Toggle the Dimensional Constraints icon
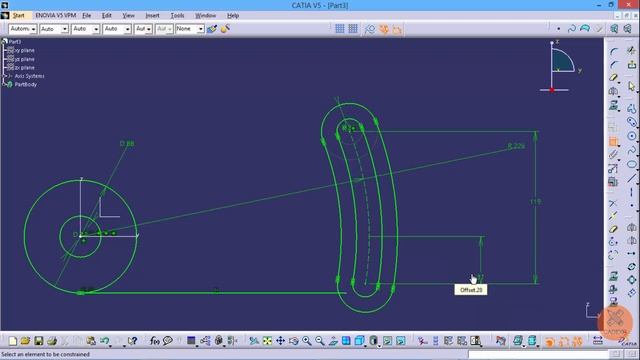Viewport: 640px width, 360px height. coord(397,29)
